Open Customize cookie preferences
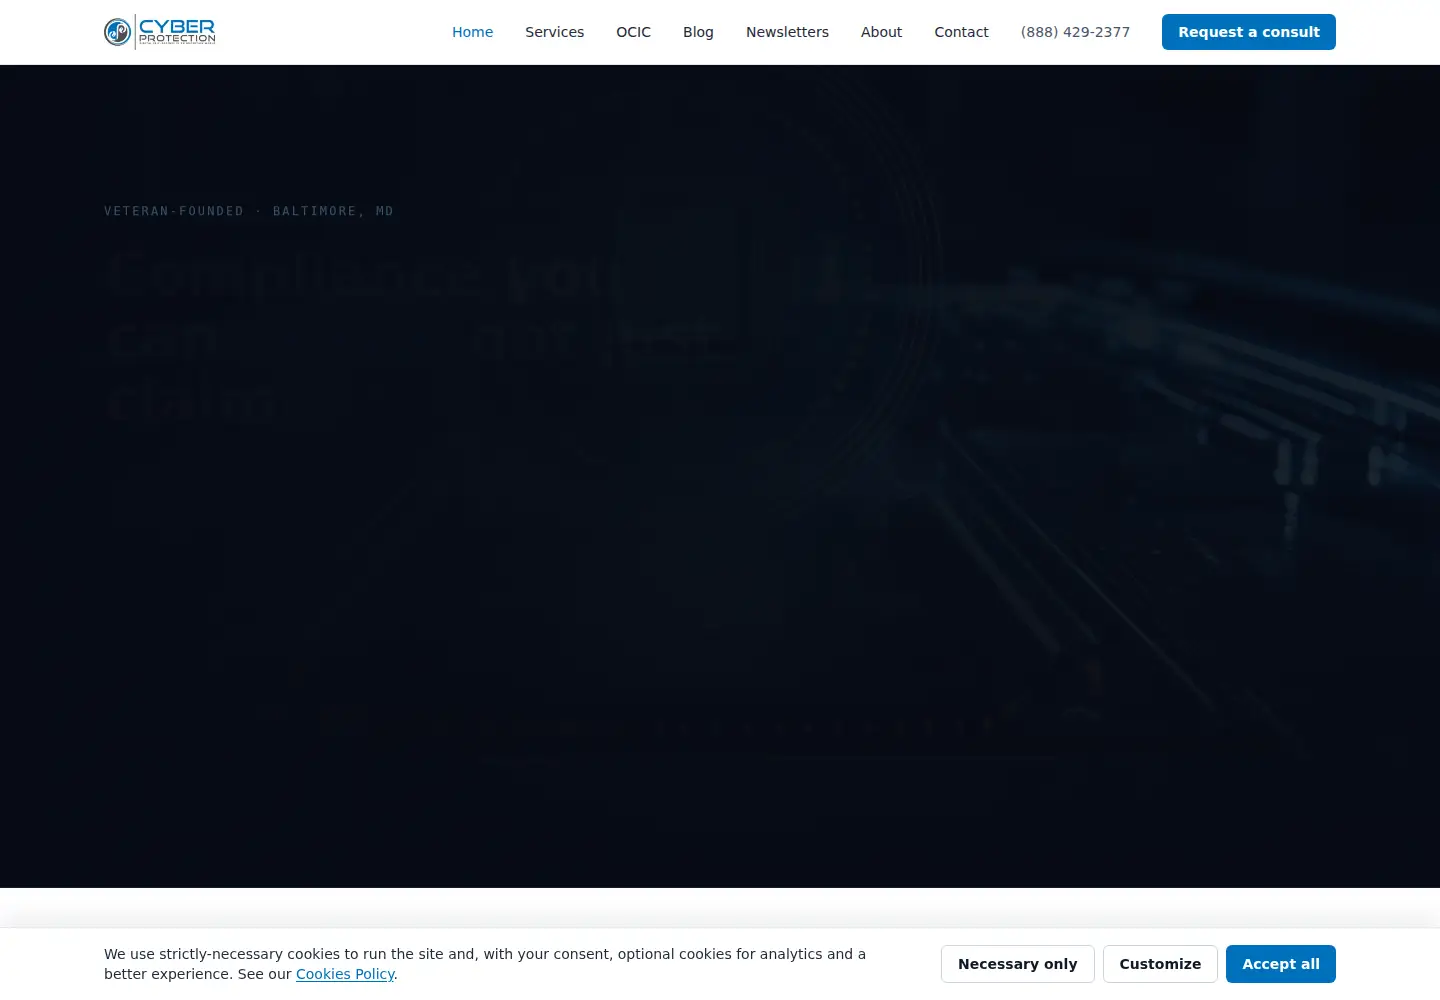Viewport: 1440px width, 1000px height. tap(1160, 964)
